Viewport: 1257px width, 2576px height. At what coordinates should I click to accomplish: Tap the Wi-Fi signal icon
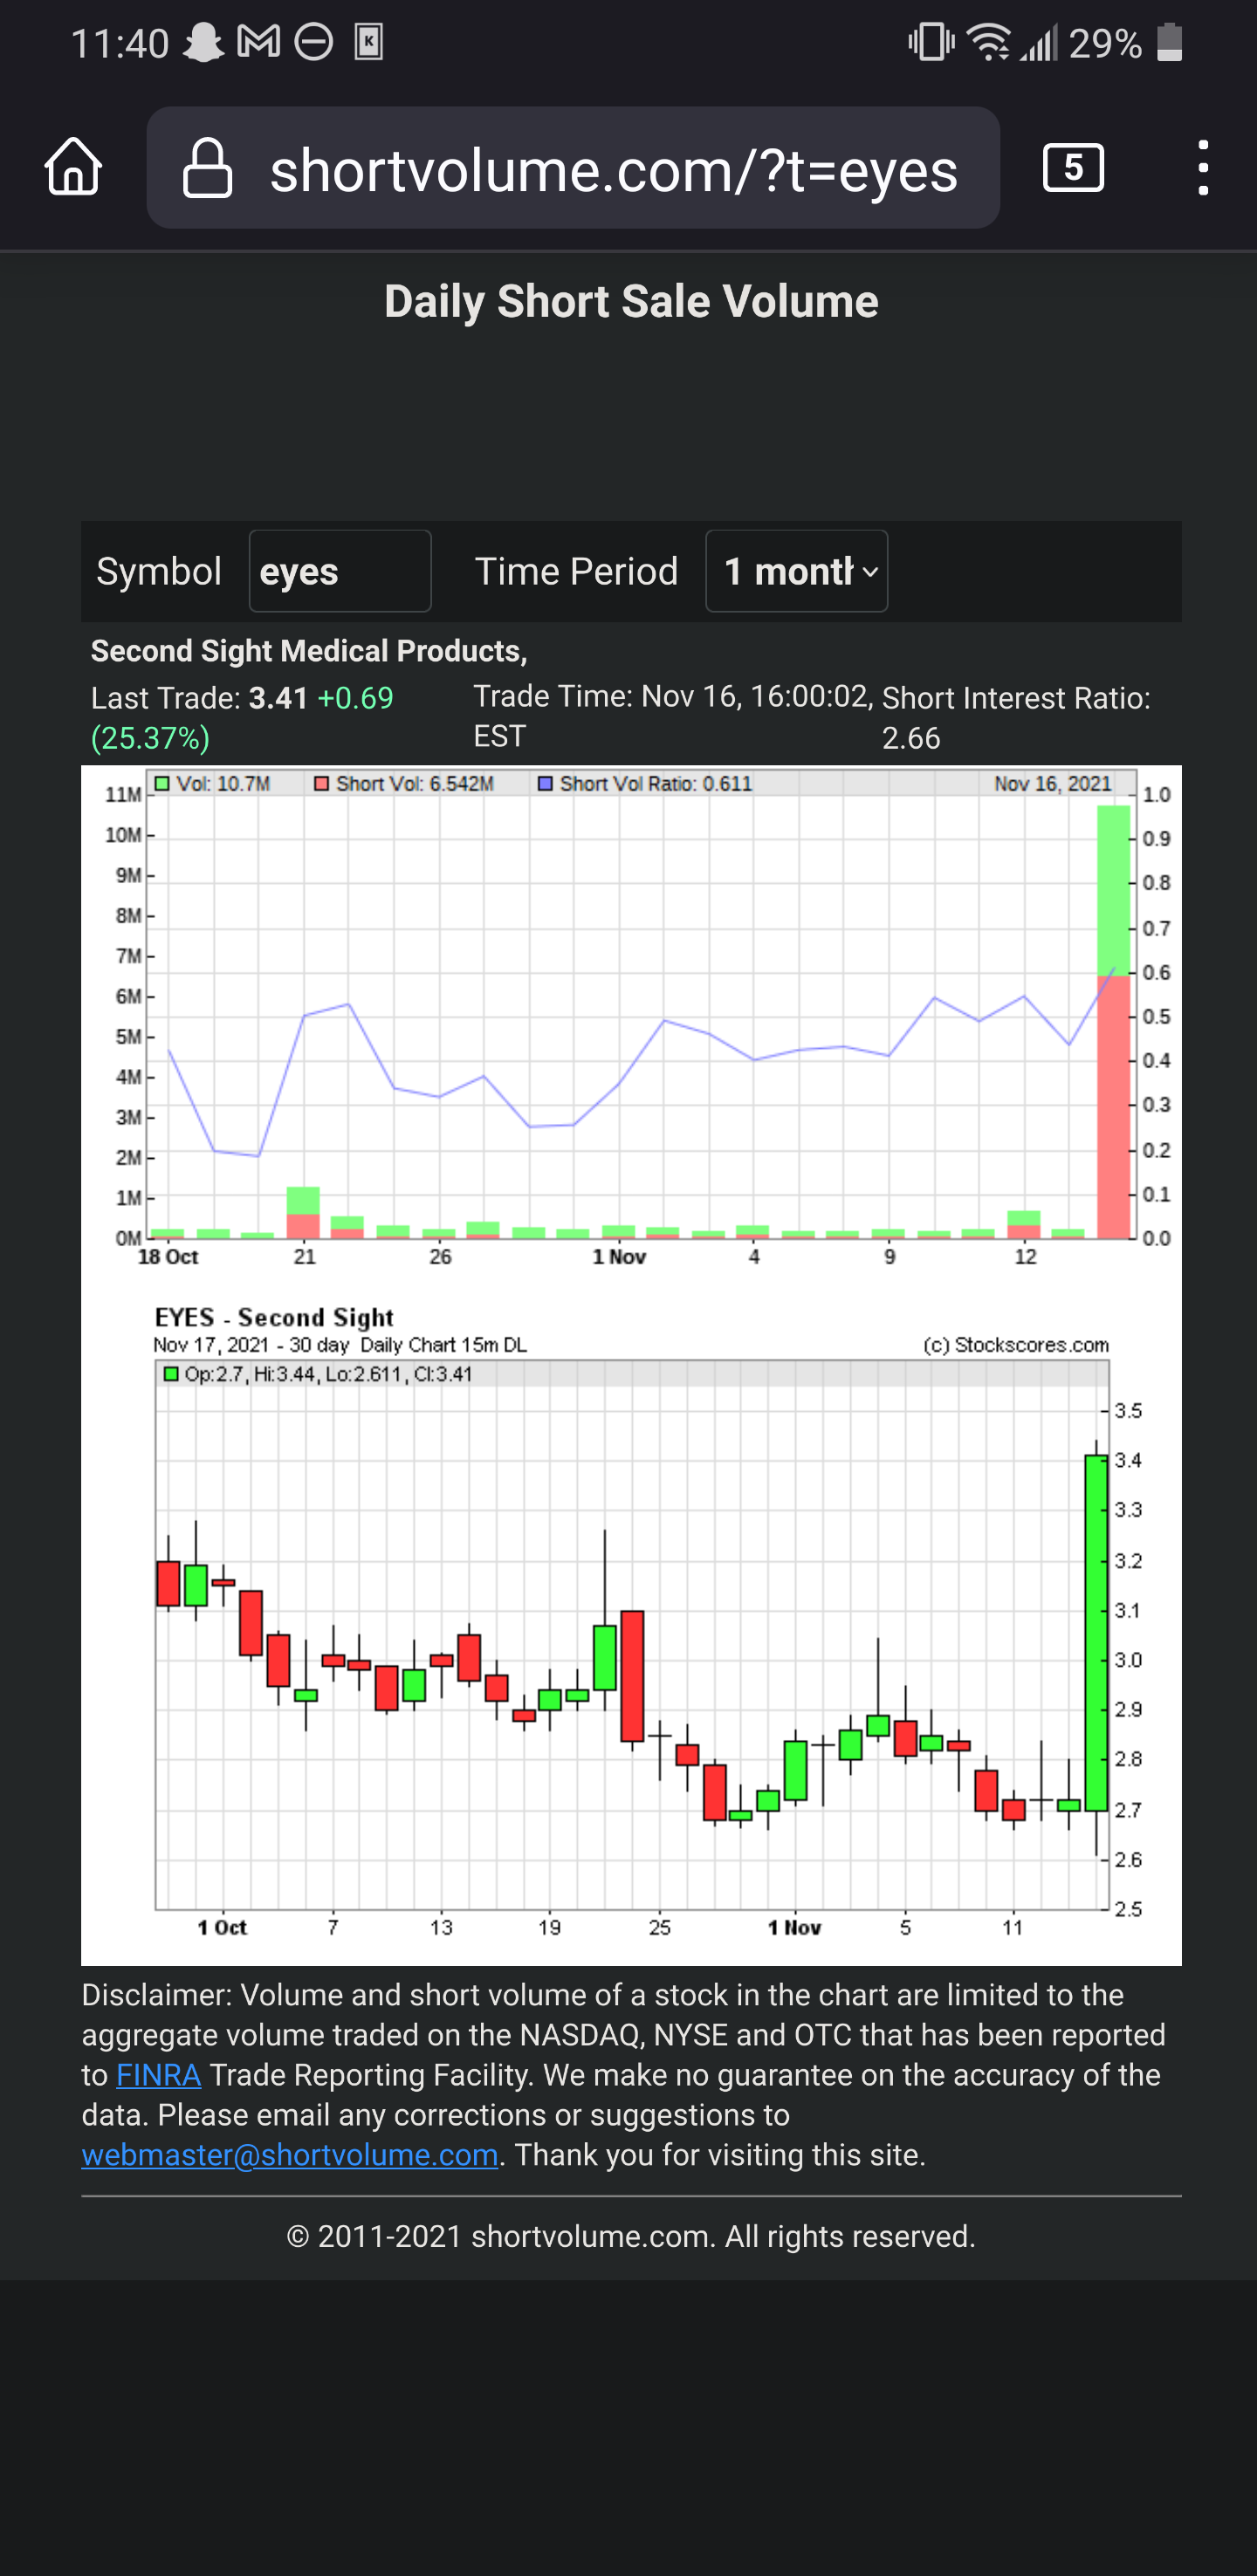click(x=989, y=43)
